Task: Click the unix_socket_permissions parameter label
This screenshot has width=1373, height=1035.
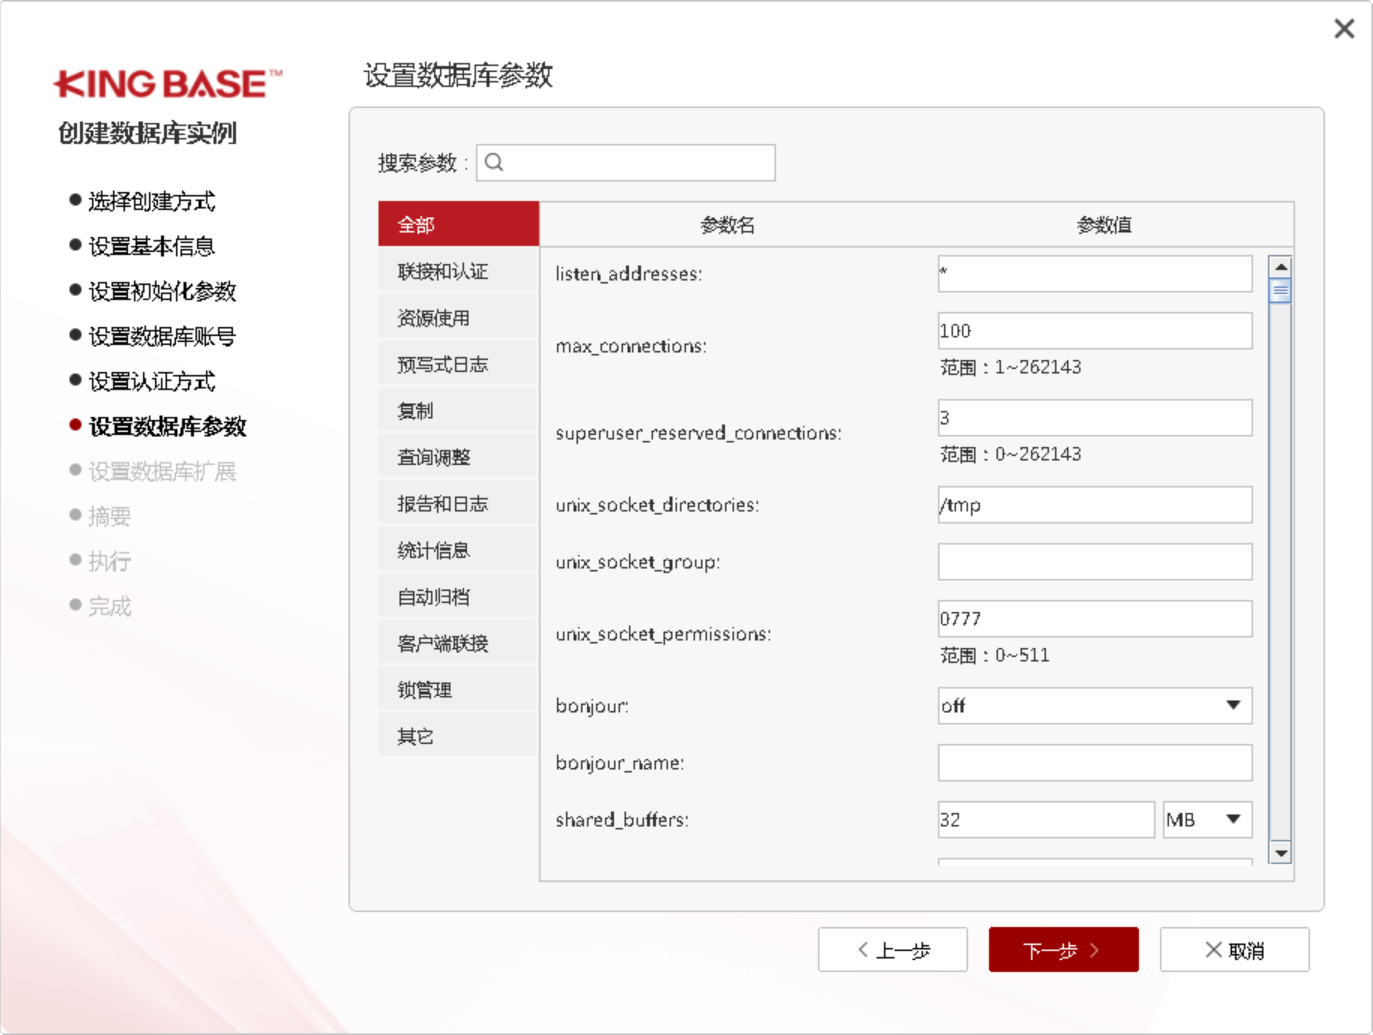Action: (663, 634)
